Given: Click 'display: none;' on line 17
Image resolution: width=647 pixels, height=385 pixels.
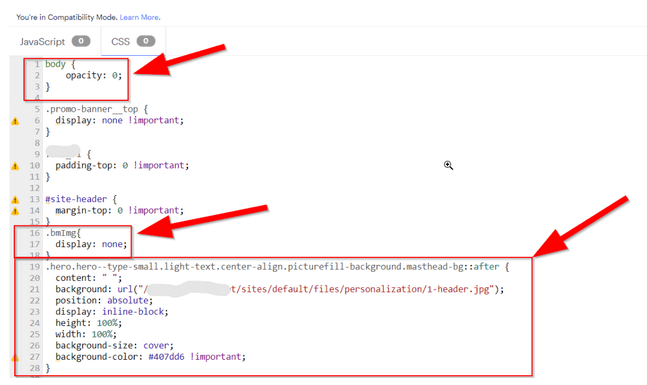Looking at the screenshot, I should point(91,244).
